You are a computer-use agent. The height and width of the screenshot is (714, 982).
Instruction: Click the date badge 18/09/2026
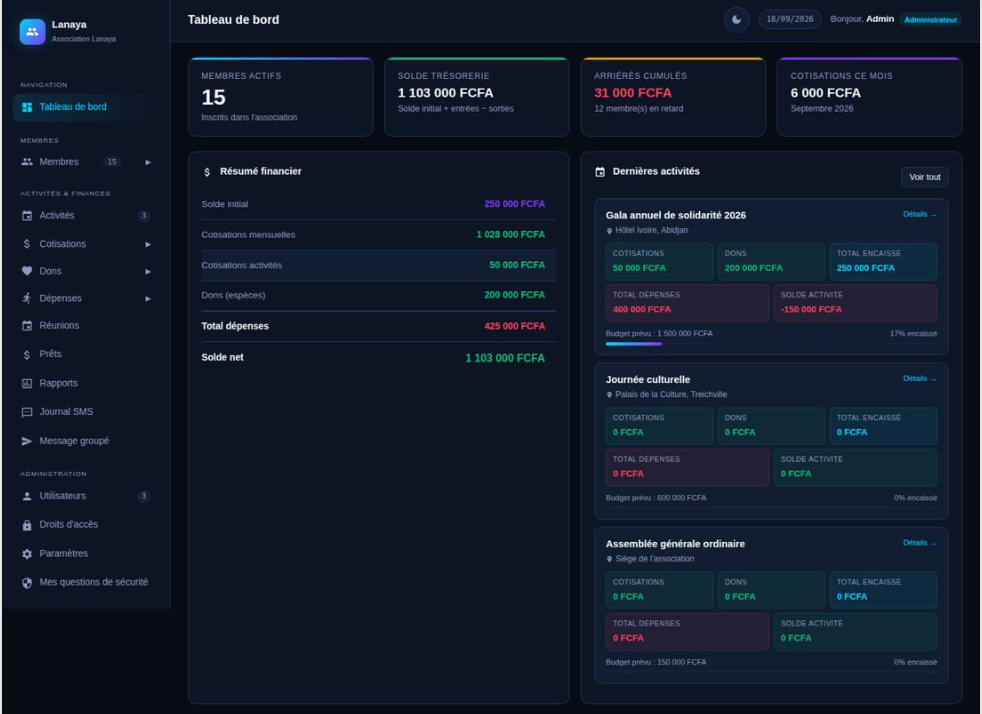click(x=790, y=19)
